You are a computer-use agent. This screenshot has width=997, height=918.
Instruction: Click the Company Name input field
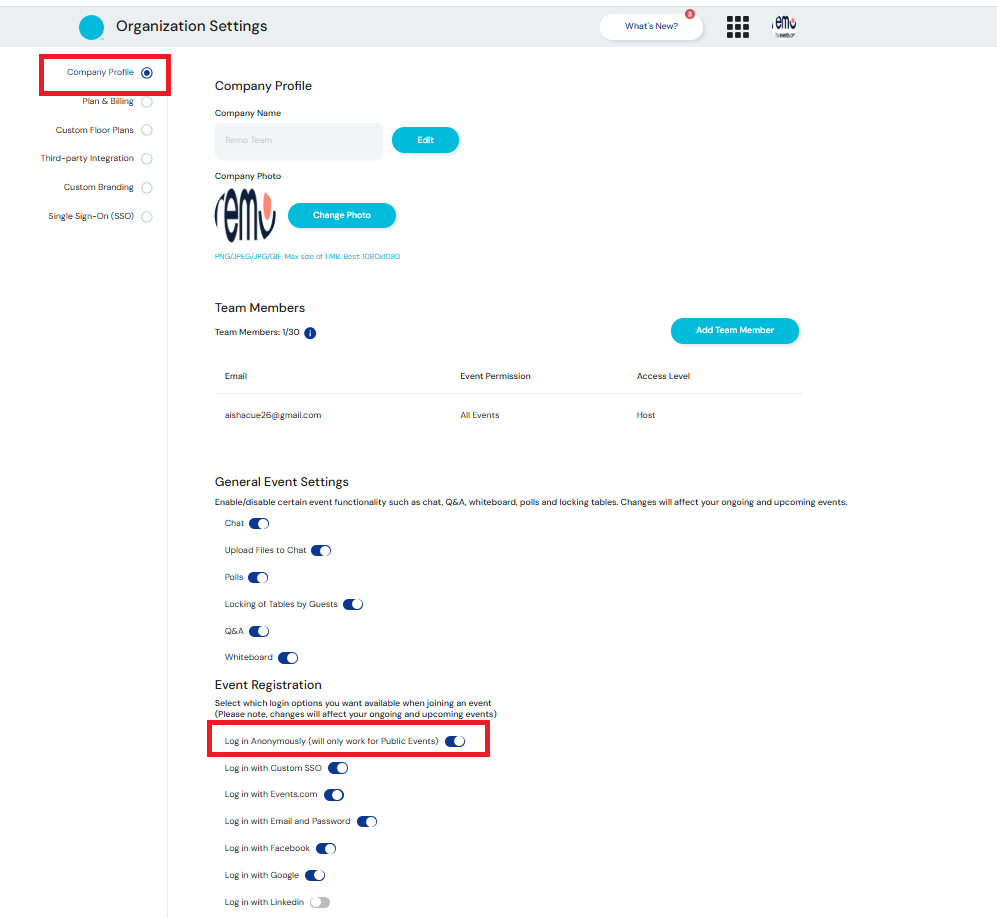pos(298,141)
